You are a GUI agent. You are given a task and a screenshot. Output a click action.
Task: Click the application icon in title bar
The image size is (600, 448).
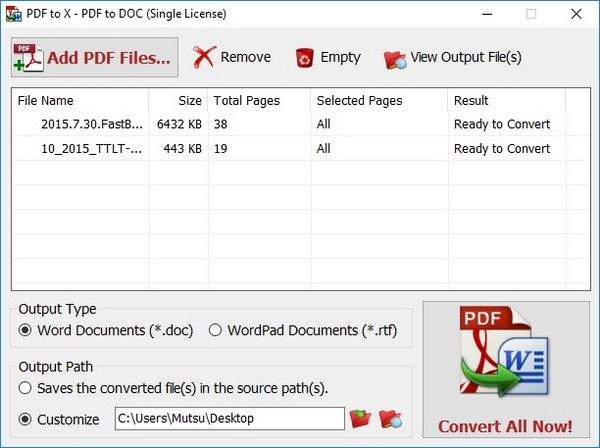coord(13,14)
